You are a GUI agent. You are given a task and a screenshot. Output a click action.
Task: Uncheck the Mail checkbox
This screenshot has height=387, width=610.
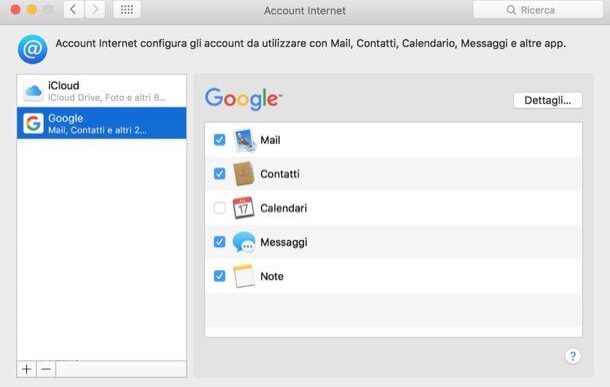(x=219, y=140)
